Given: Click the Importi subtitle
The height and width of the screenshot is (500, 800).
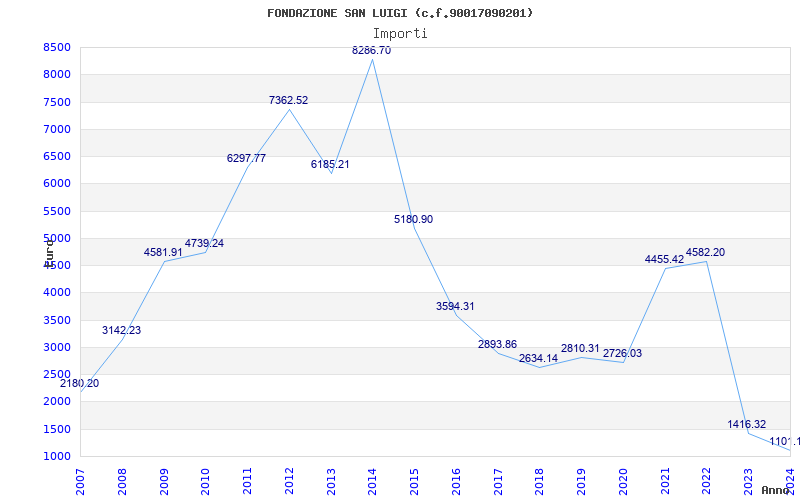Looking at the screenshot, I should 400,34.
